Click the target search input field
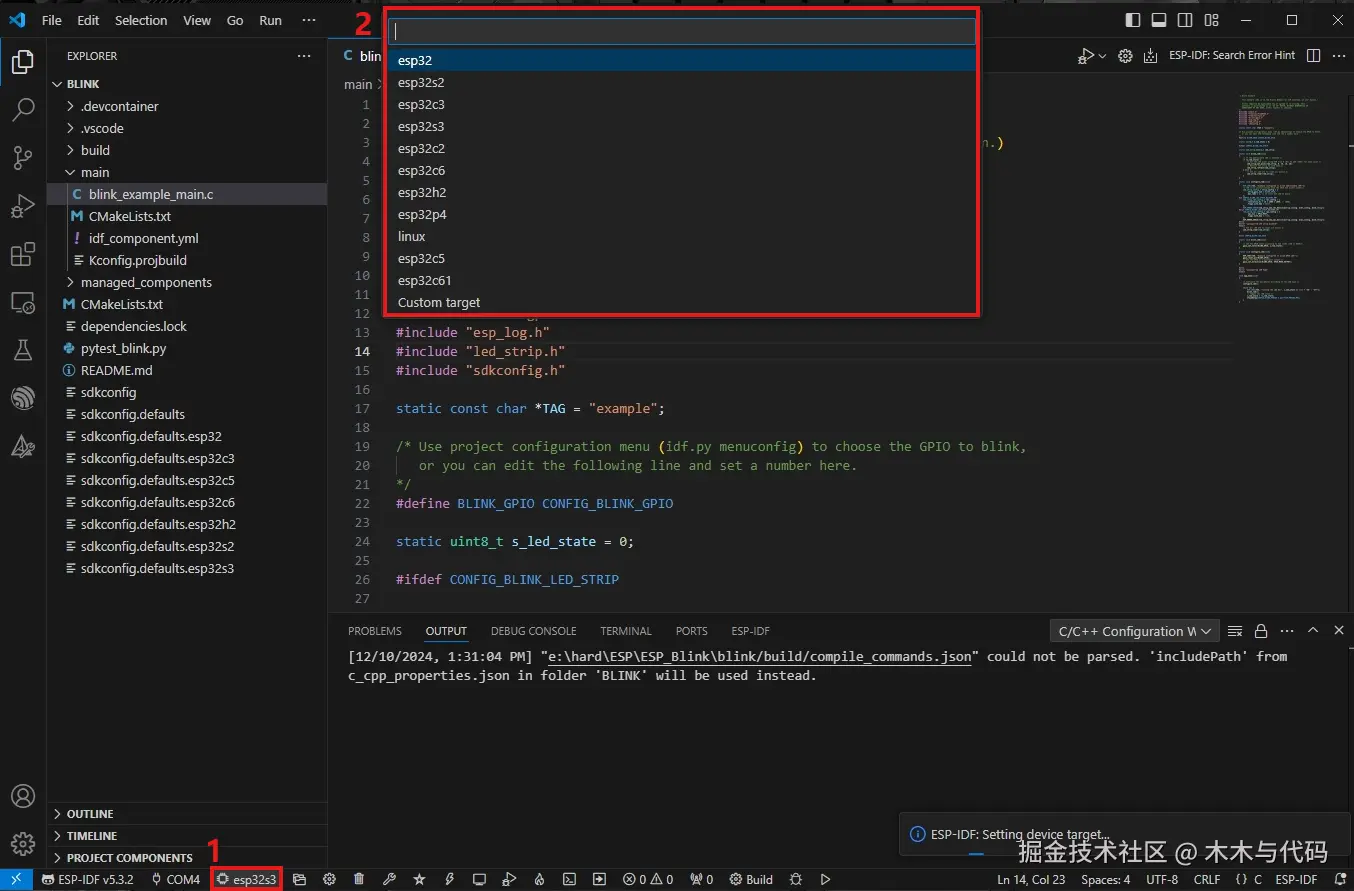Image resolution: width=1354 pixels, height=891 pixels. click(x=682, y=32)
